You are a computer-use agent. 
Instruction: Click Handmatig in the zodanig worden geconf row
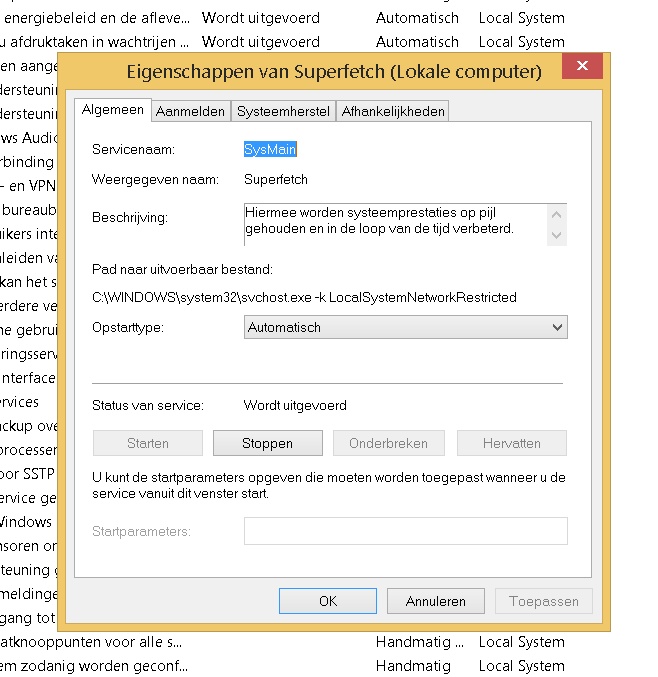(x=413, y=666)
